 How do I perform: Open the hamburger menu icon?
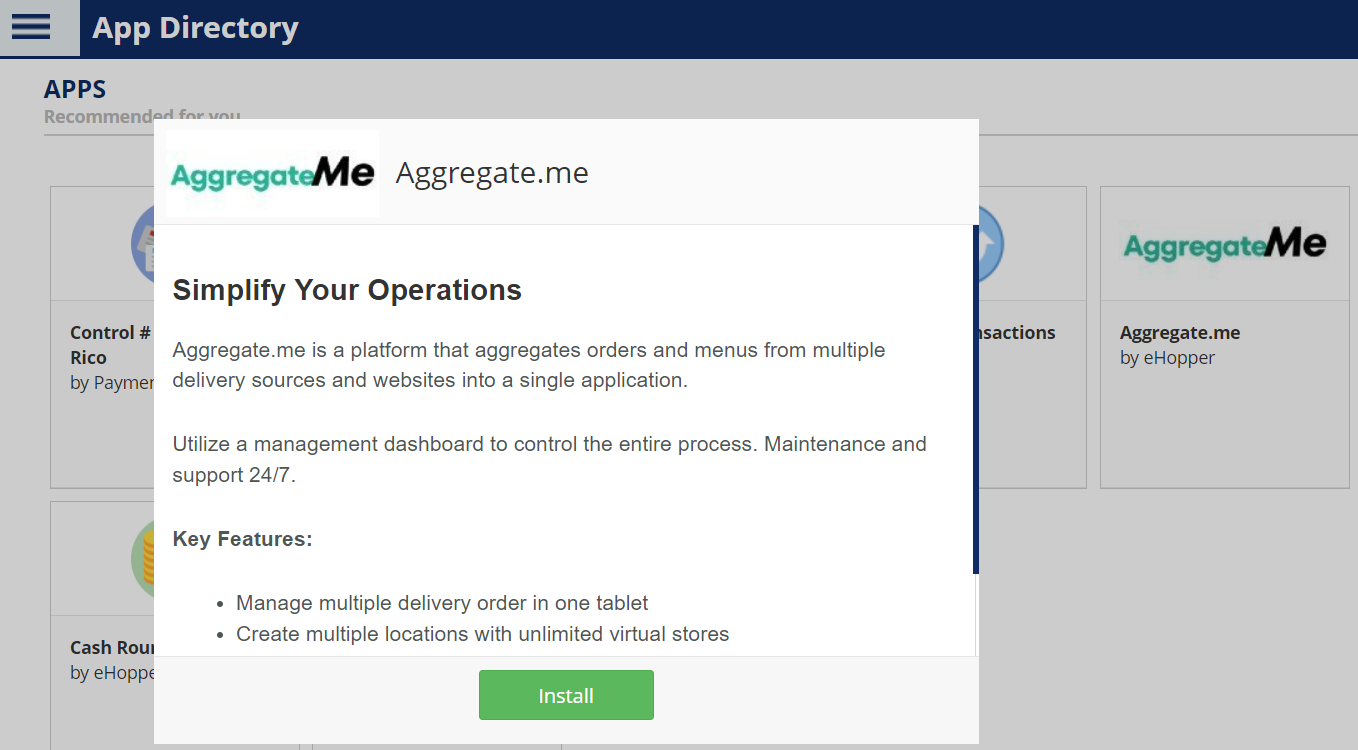pos(31,27)
